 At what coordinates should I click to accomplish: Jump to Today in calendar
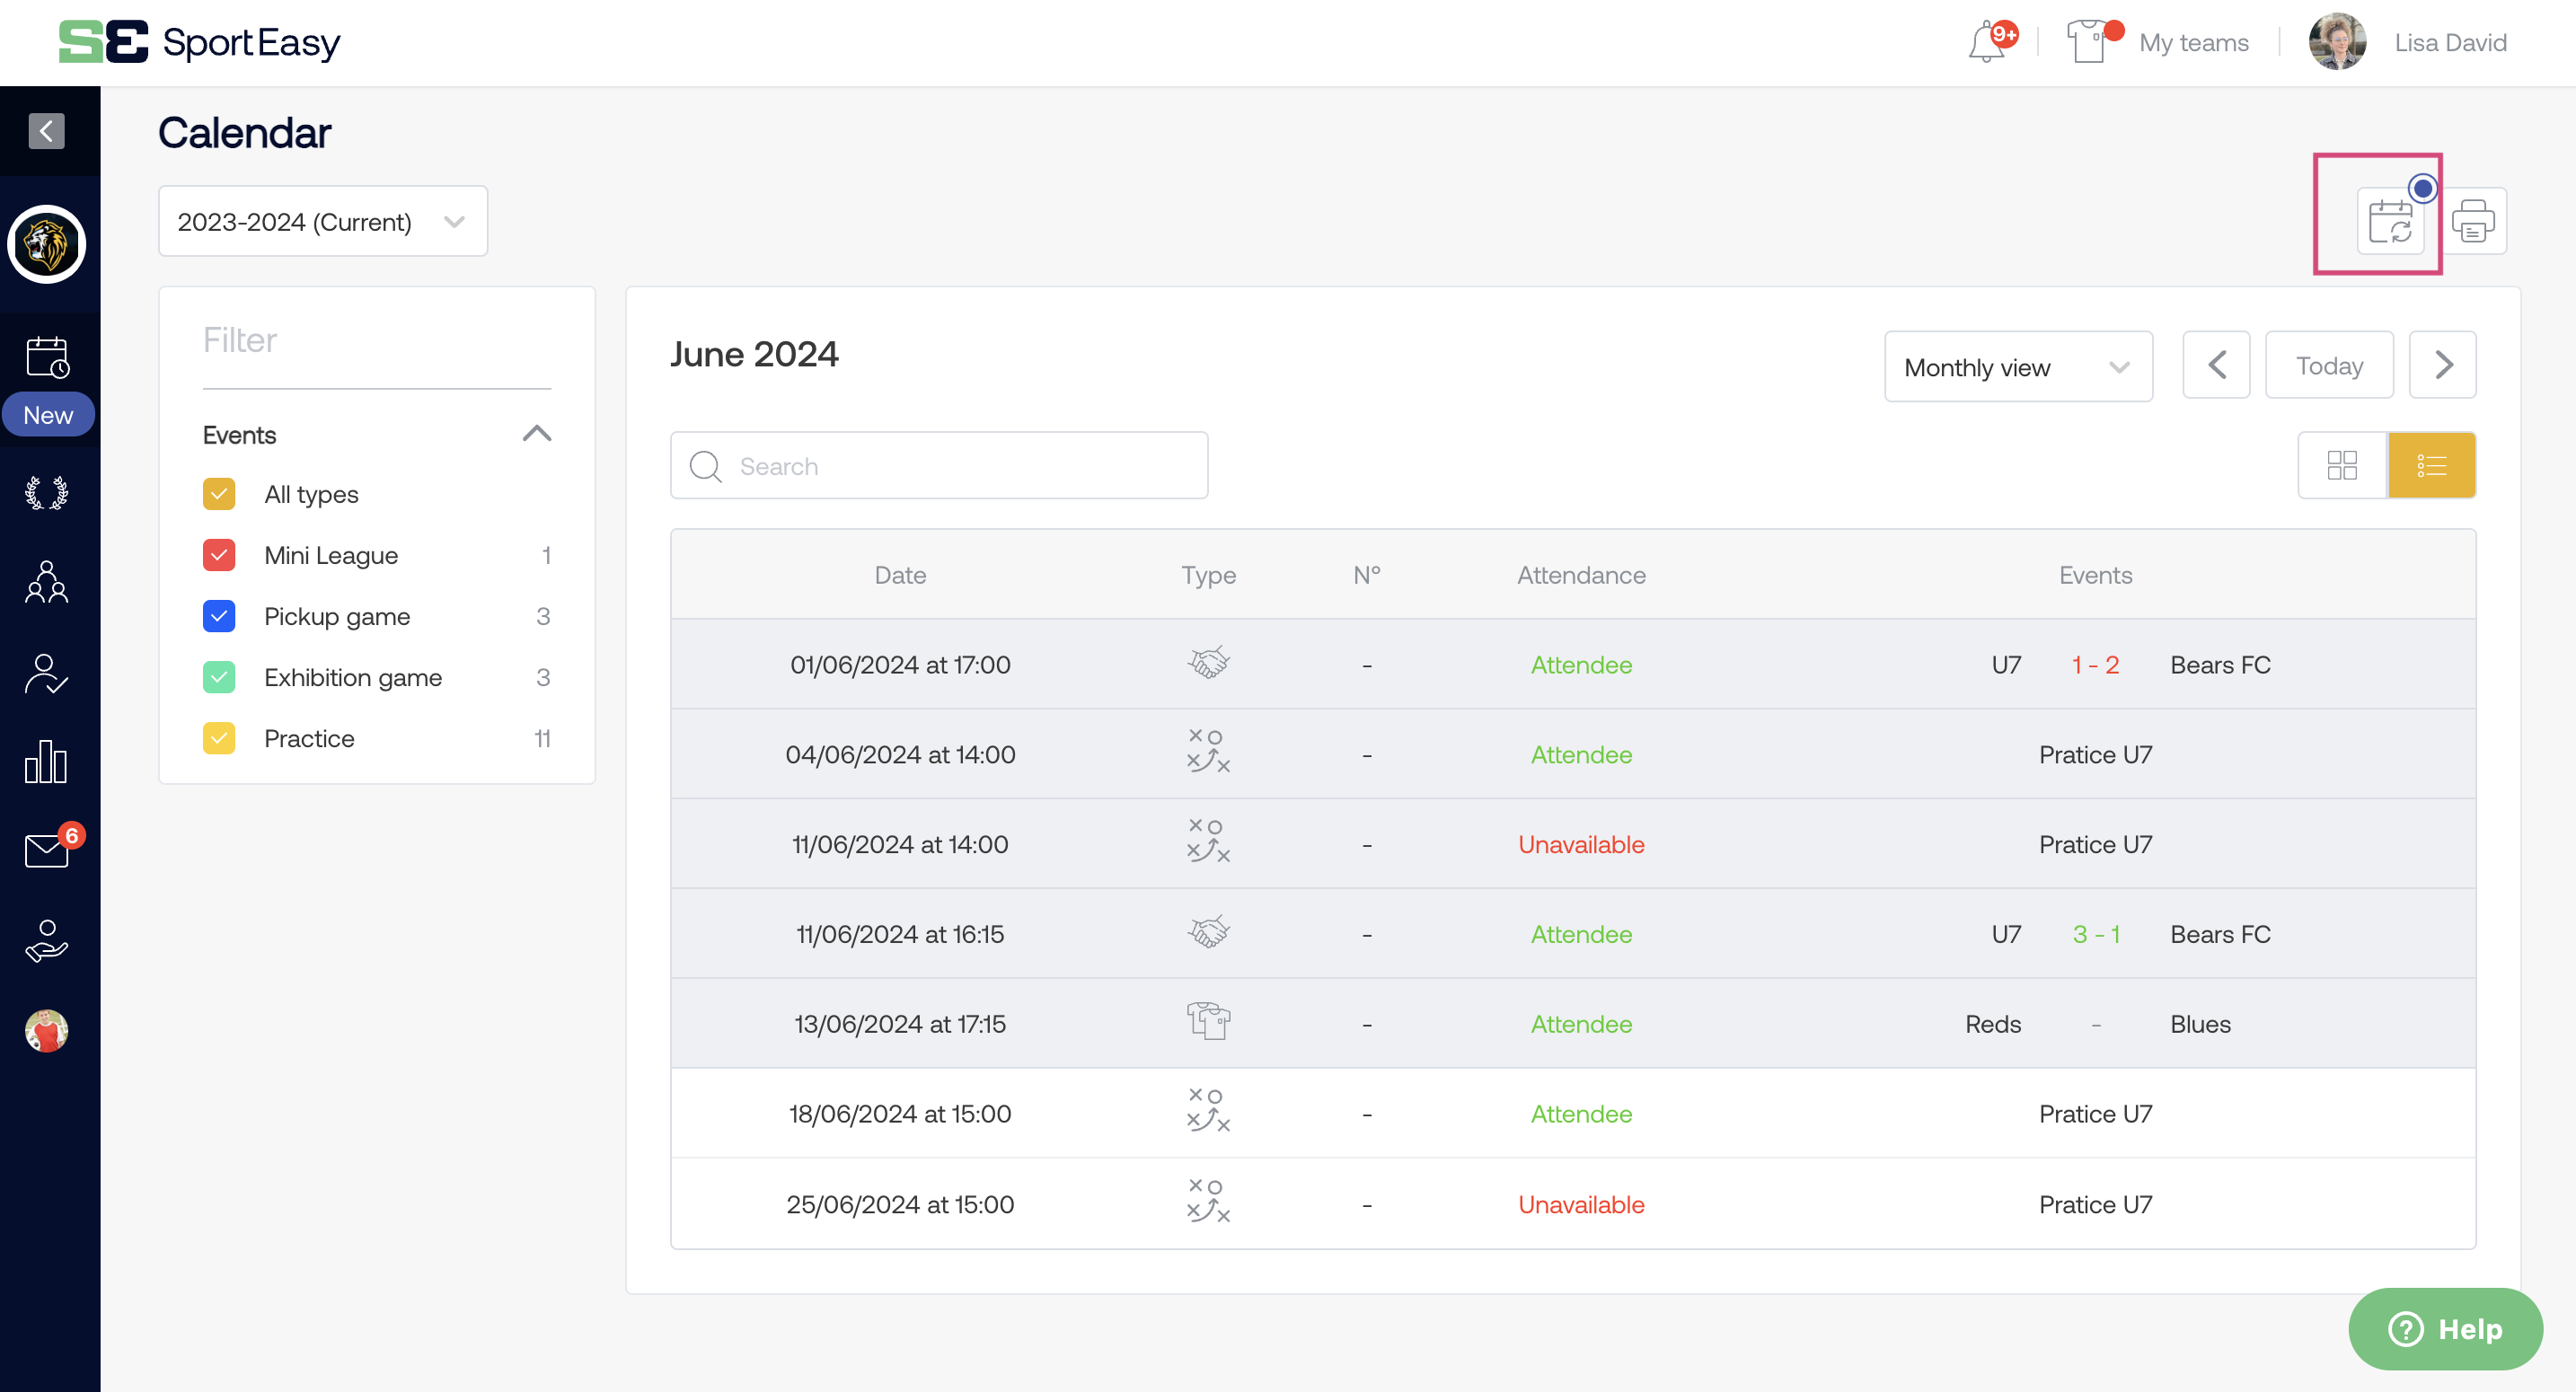click(x=2328, y=366)
